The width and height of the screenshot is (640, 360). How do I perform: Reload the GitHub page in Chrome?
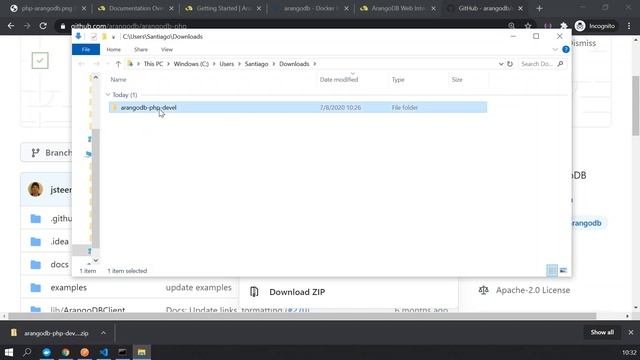click(43, 26)
